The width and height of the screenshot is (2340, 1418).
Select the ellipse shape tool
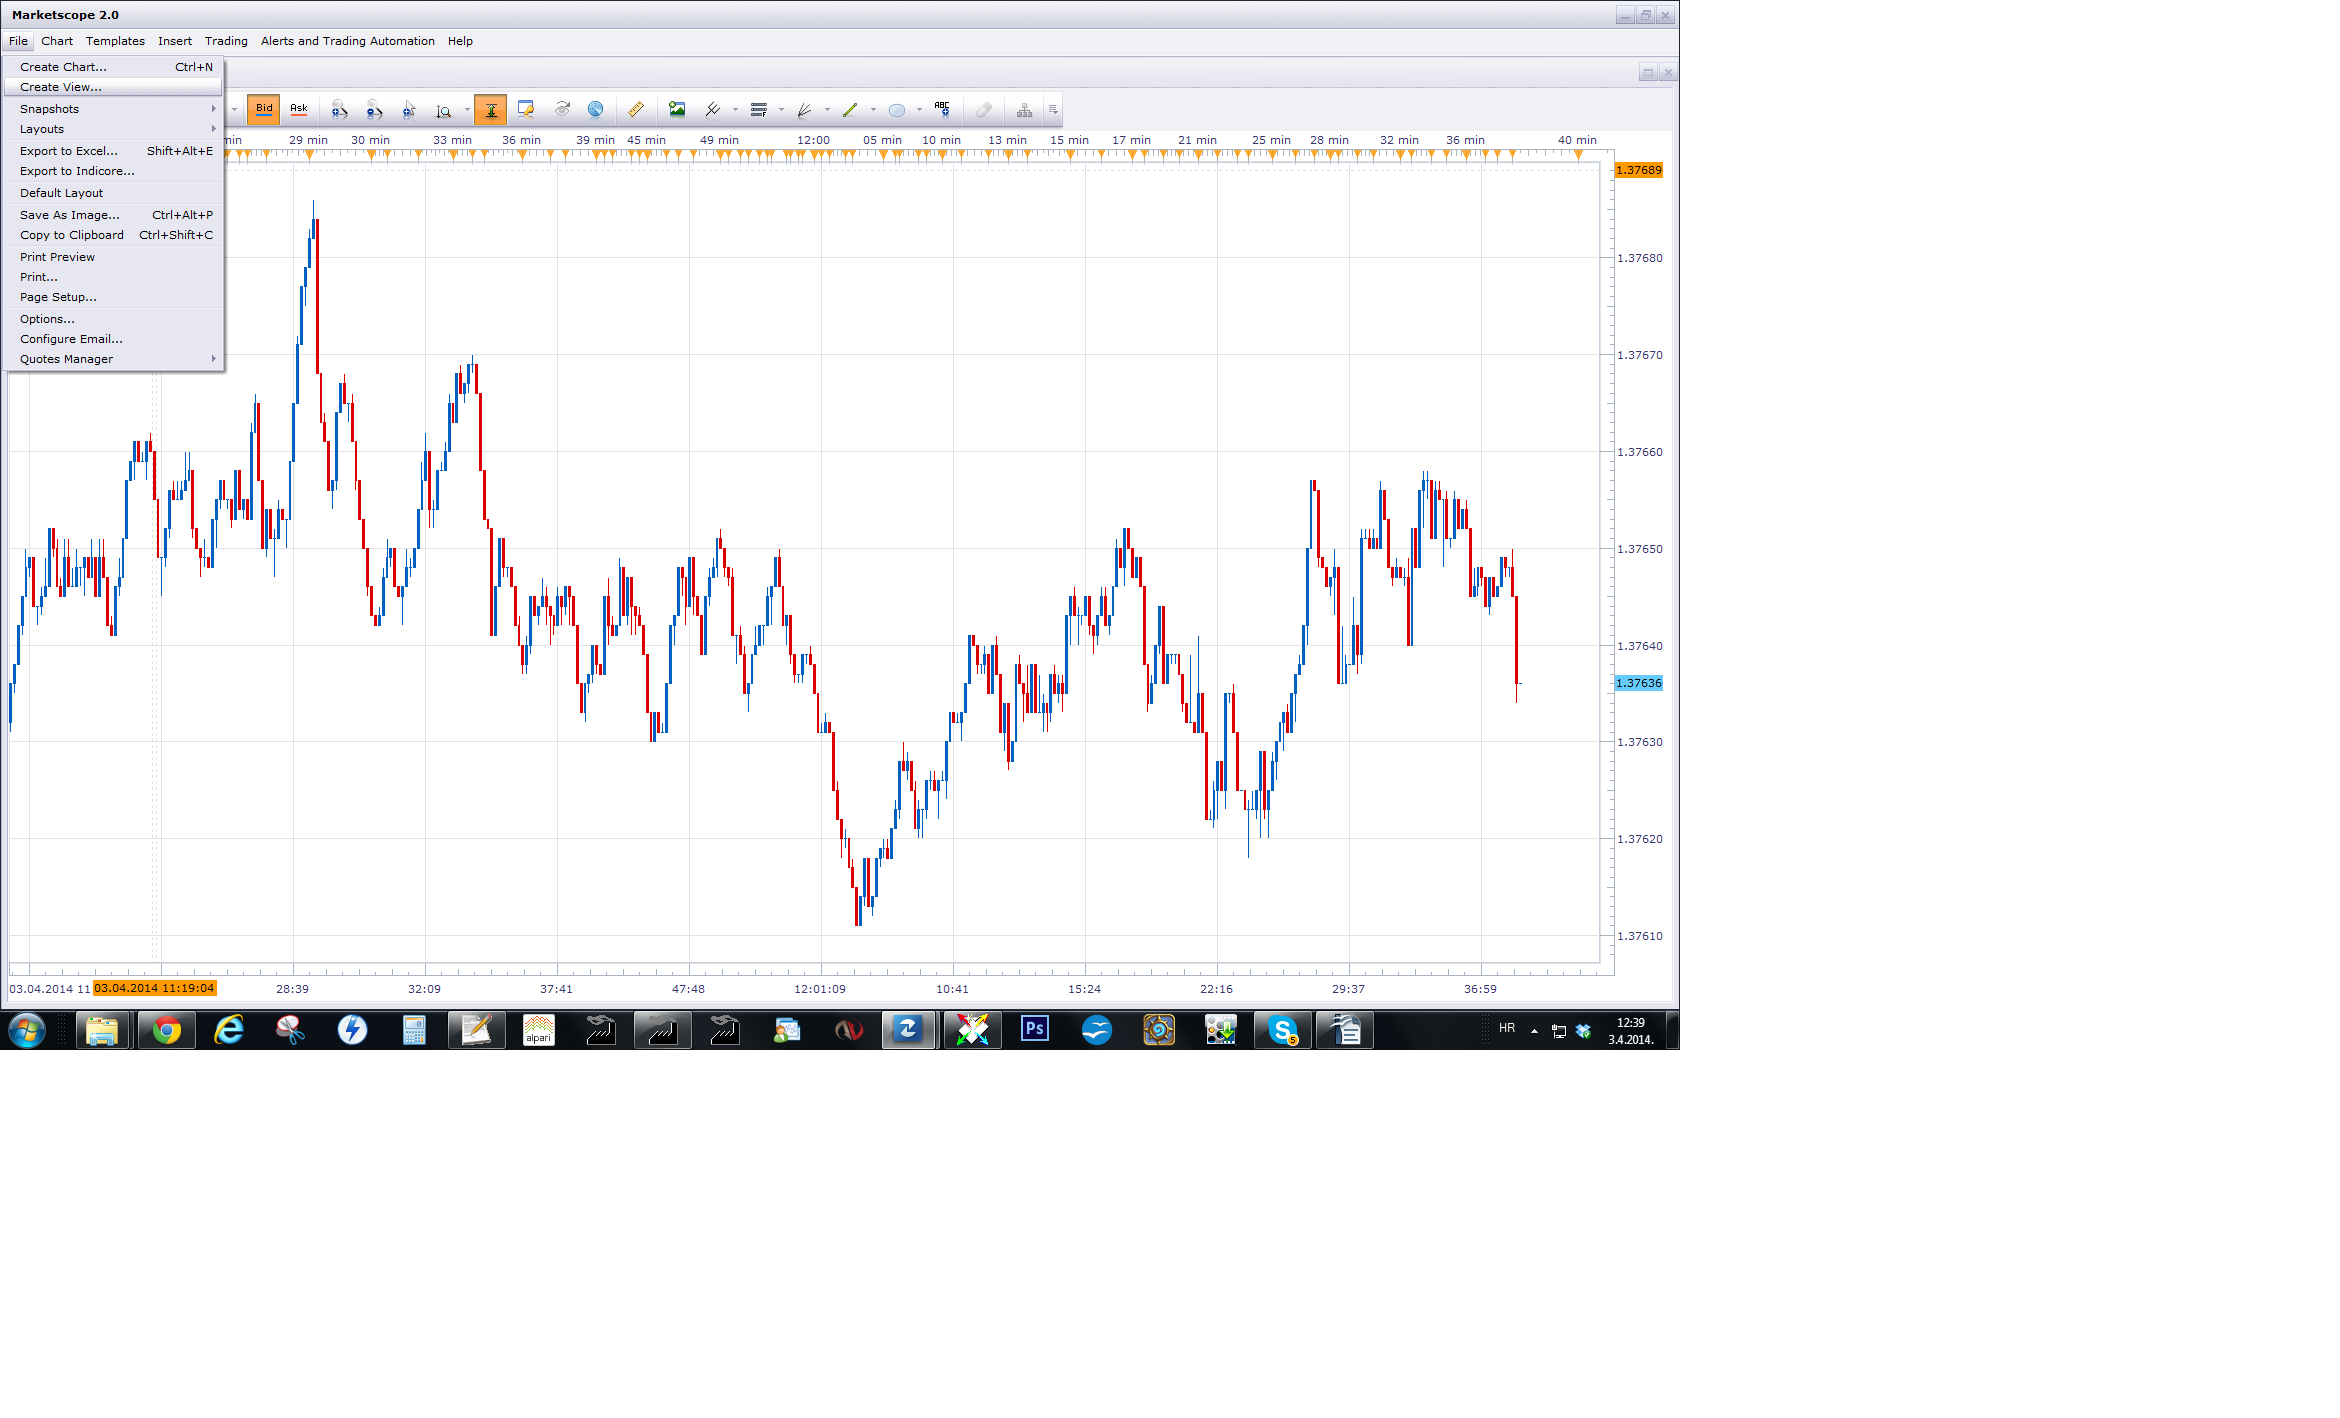click(897, 110)
